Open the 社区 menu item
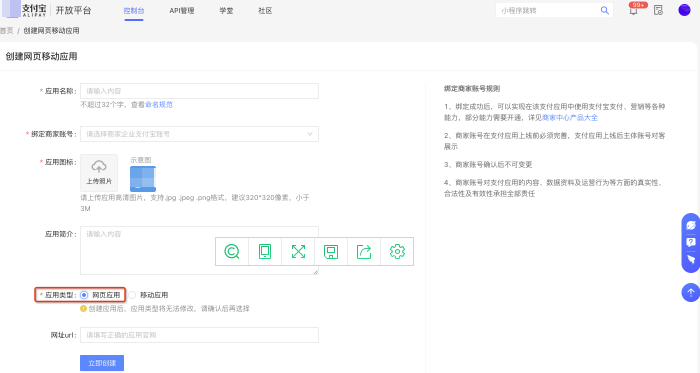The height and width of the screenshot is (373, 700). click(x=265, y=11)
